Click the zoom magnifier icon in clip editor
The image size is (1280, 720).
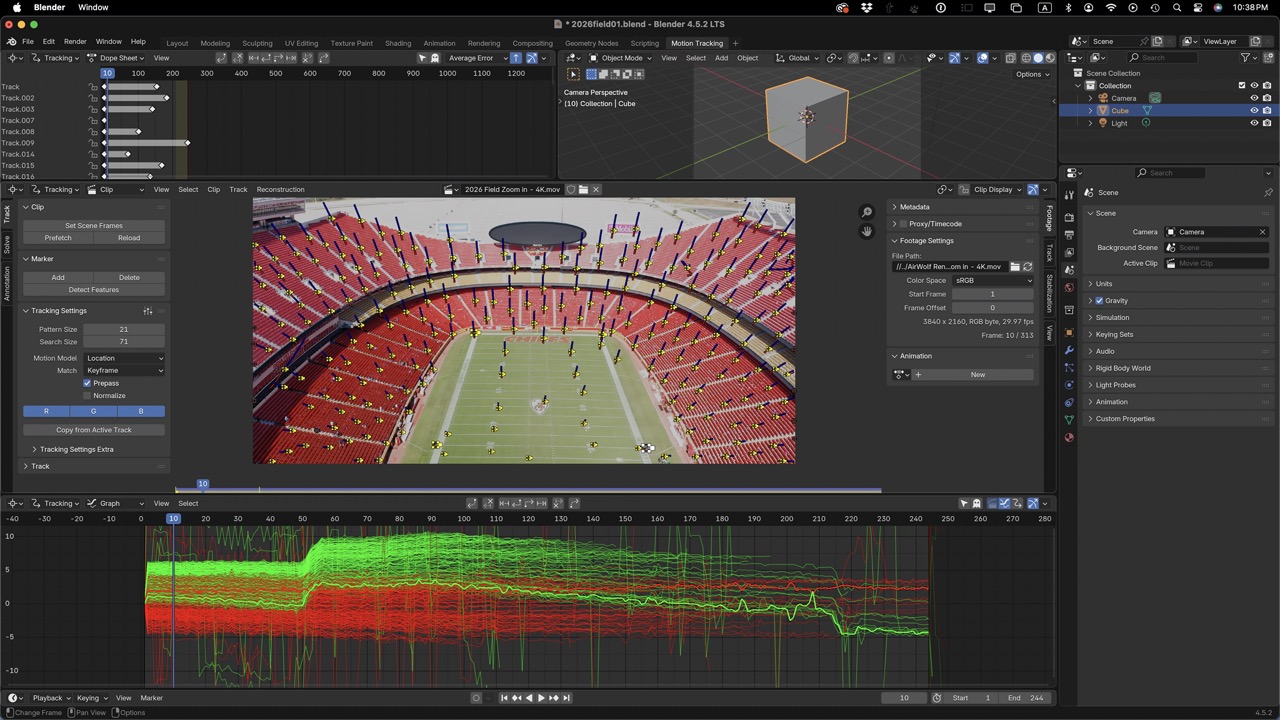pos(867,212)
